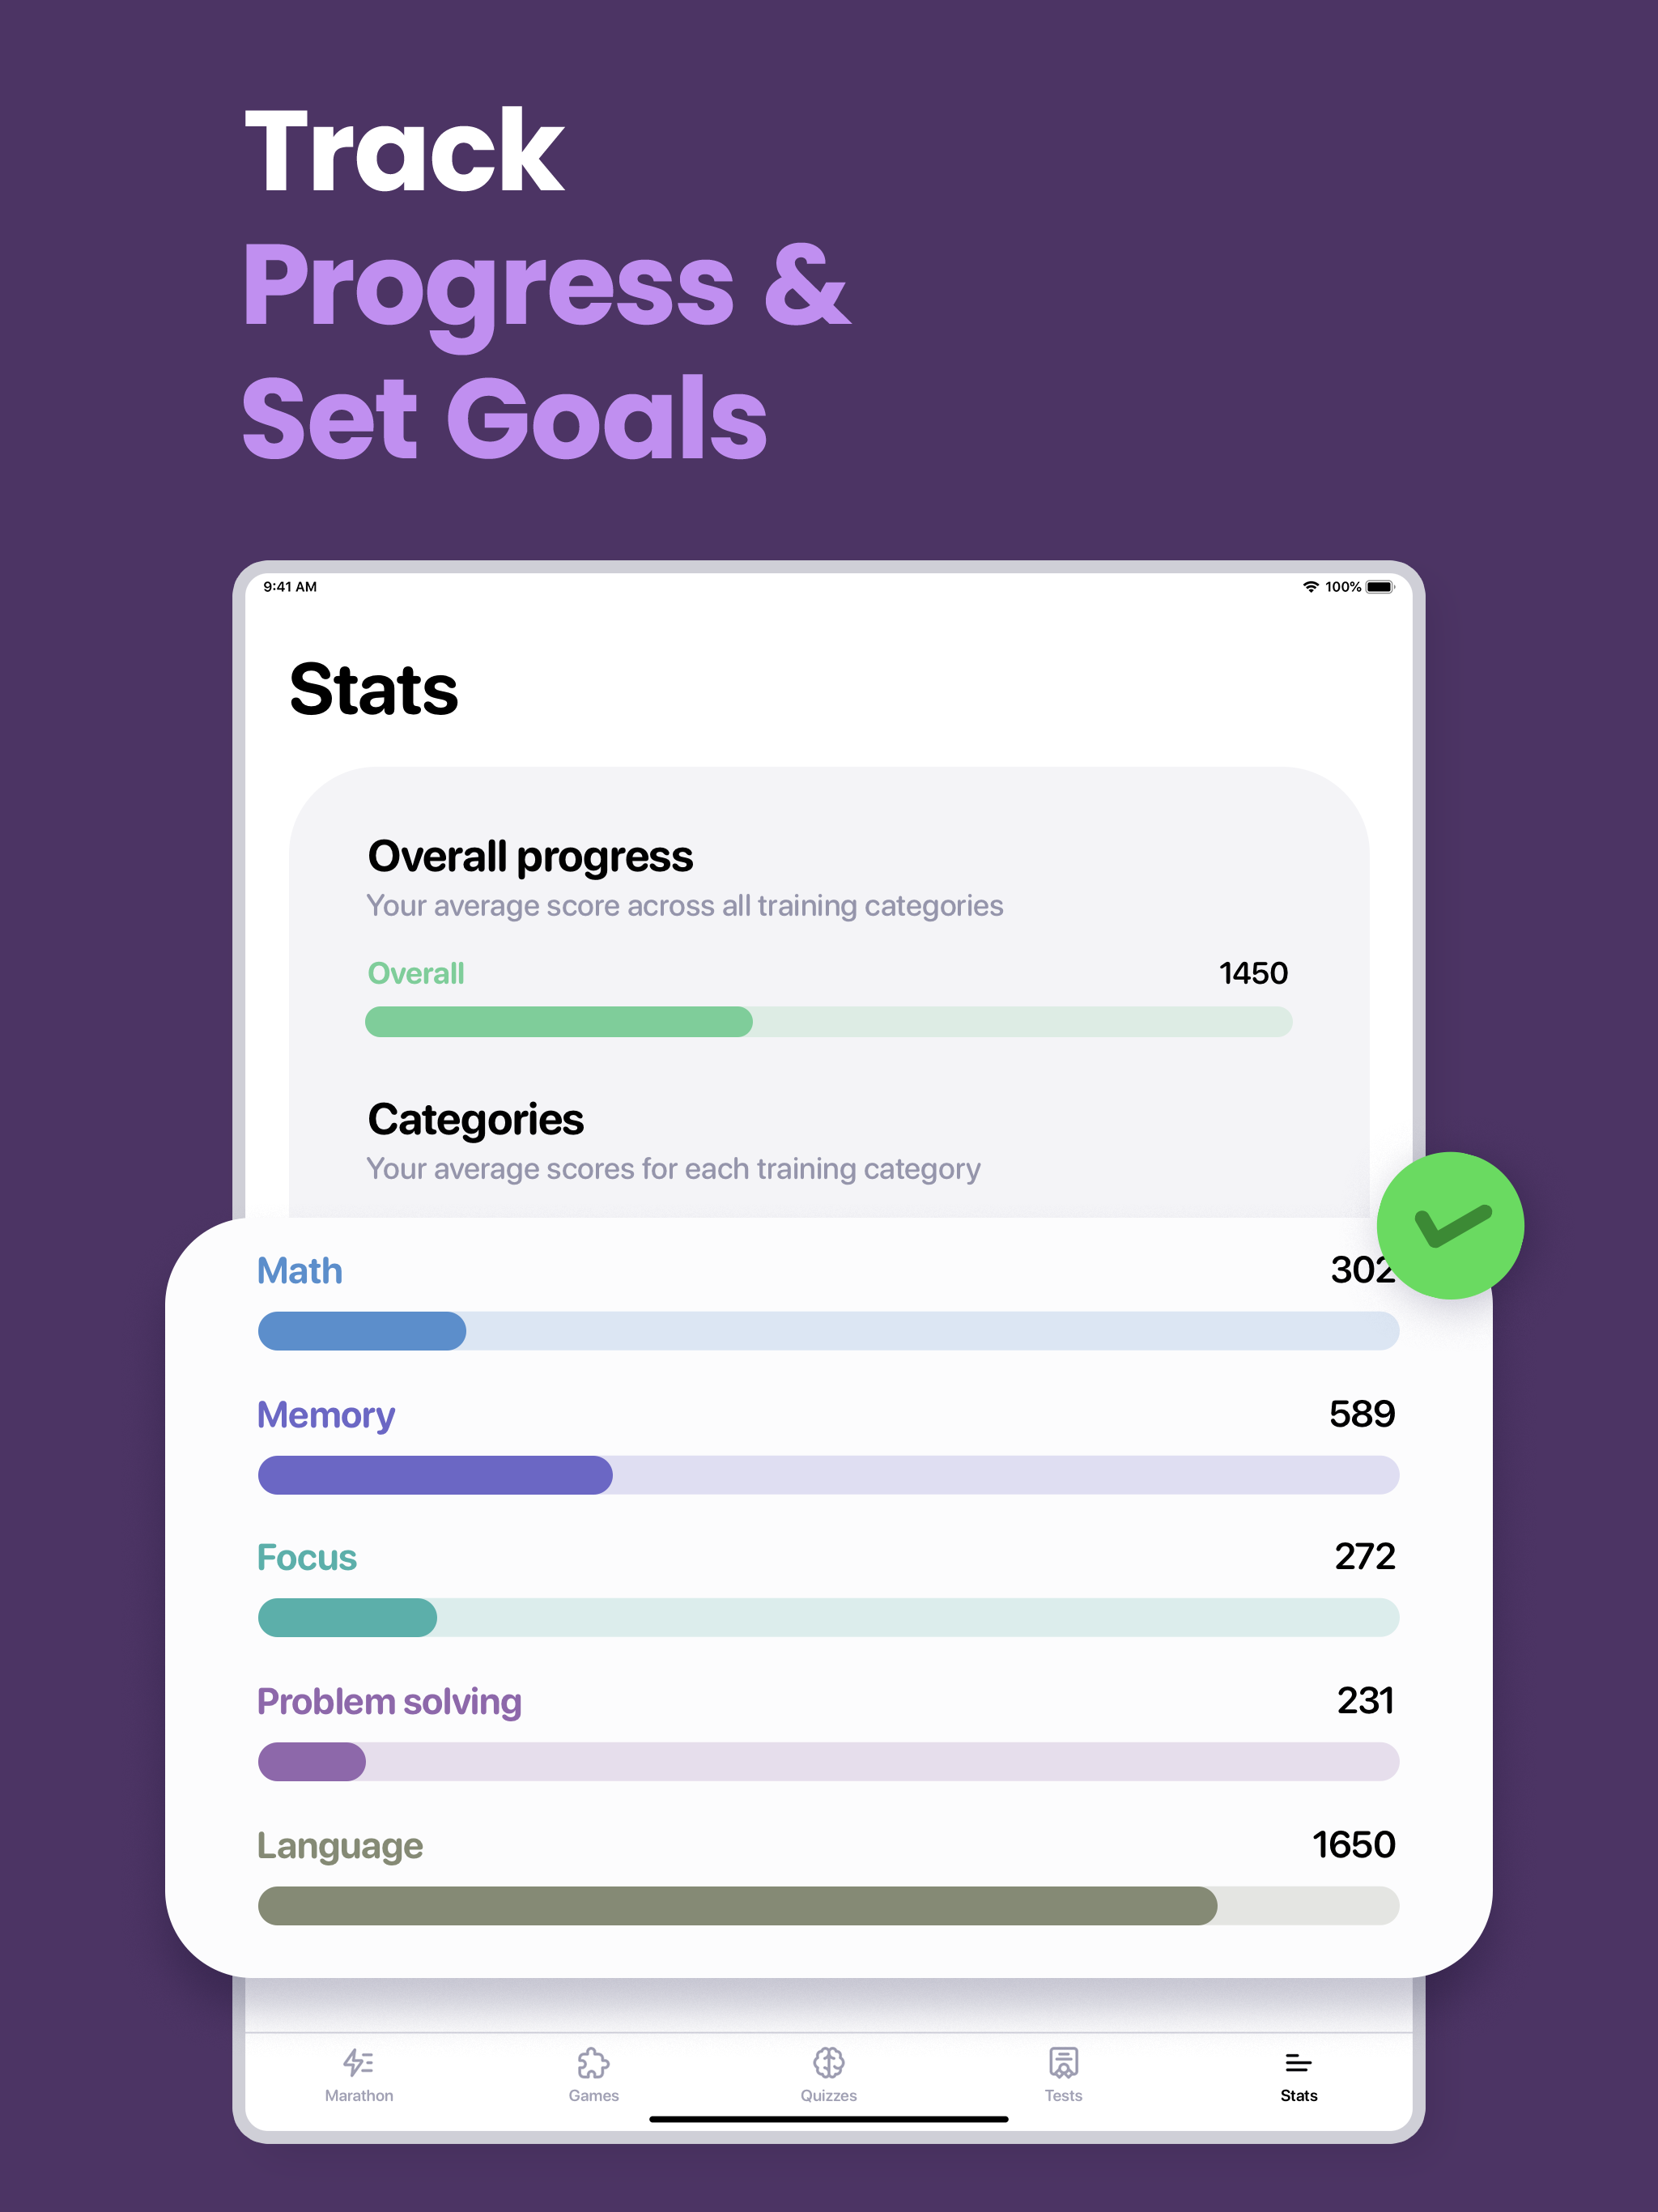Viewport: 1658px width, 2212px height.
Task: Click the Memory progress bar
Action: tap(828, 1474)
